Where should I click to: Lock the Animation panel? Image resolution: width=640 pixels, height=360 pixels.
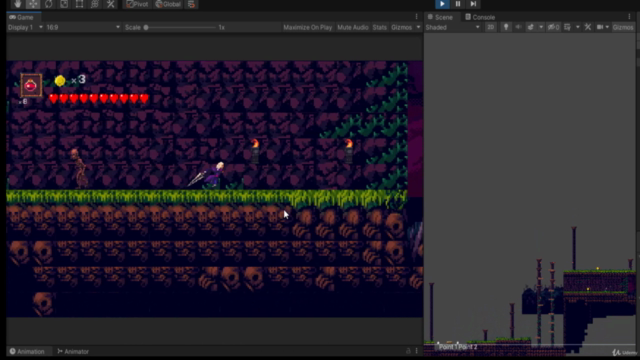coord(408,351)
